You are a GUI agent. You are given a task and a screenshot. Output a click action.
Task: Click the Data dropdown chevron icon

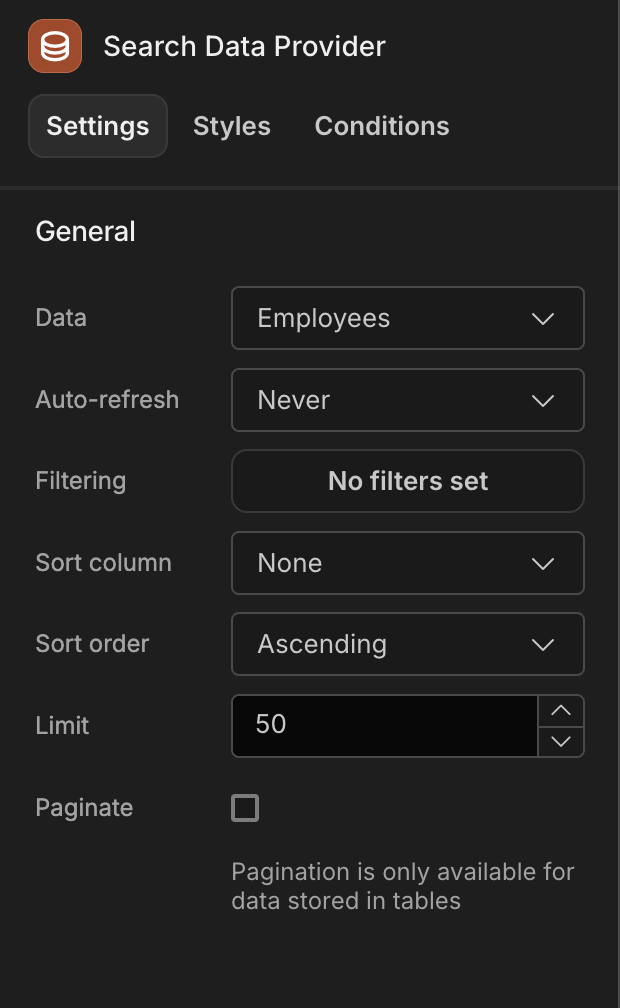click(543, 319)
